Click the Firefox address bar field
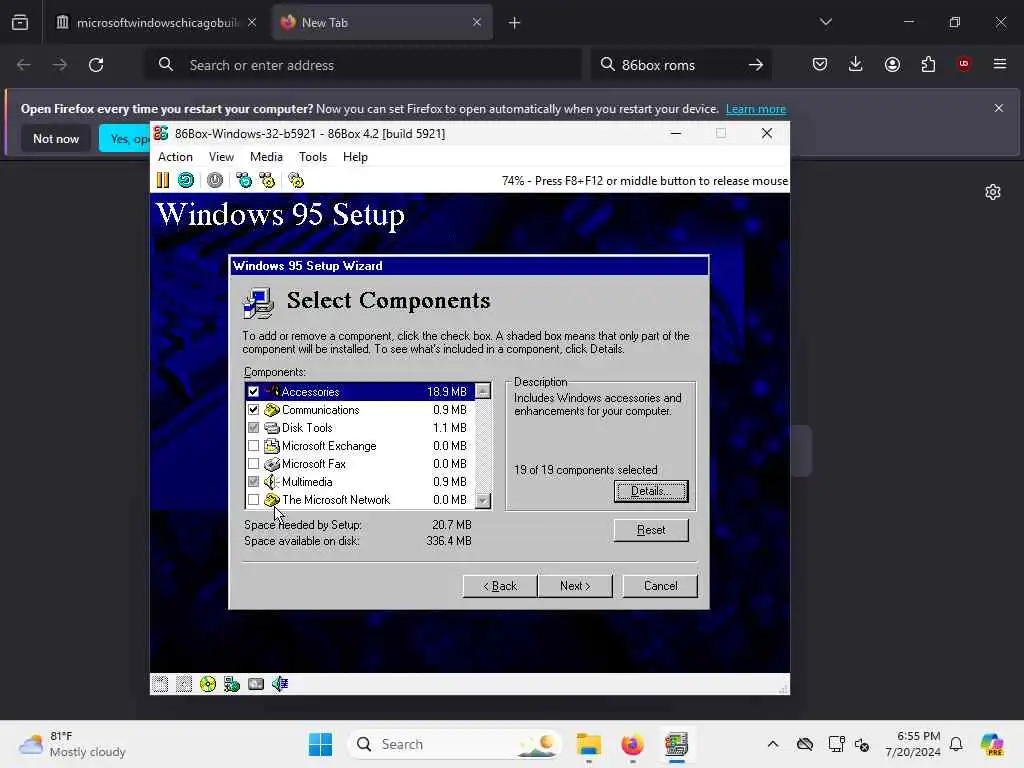The width and height of the screenshot is (1024, 768). pos(364,65)
